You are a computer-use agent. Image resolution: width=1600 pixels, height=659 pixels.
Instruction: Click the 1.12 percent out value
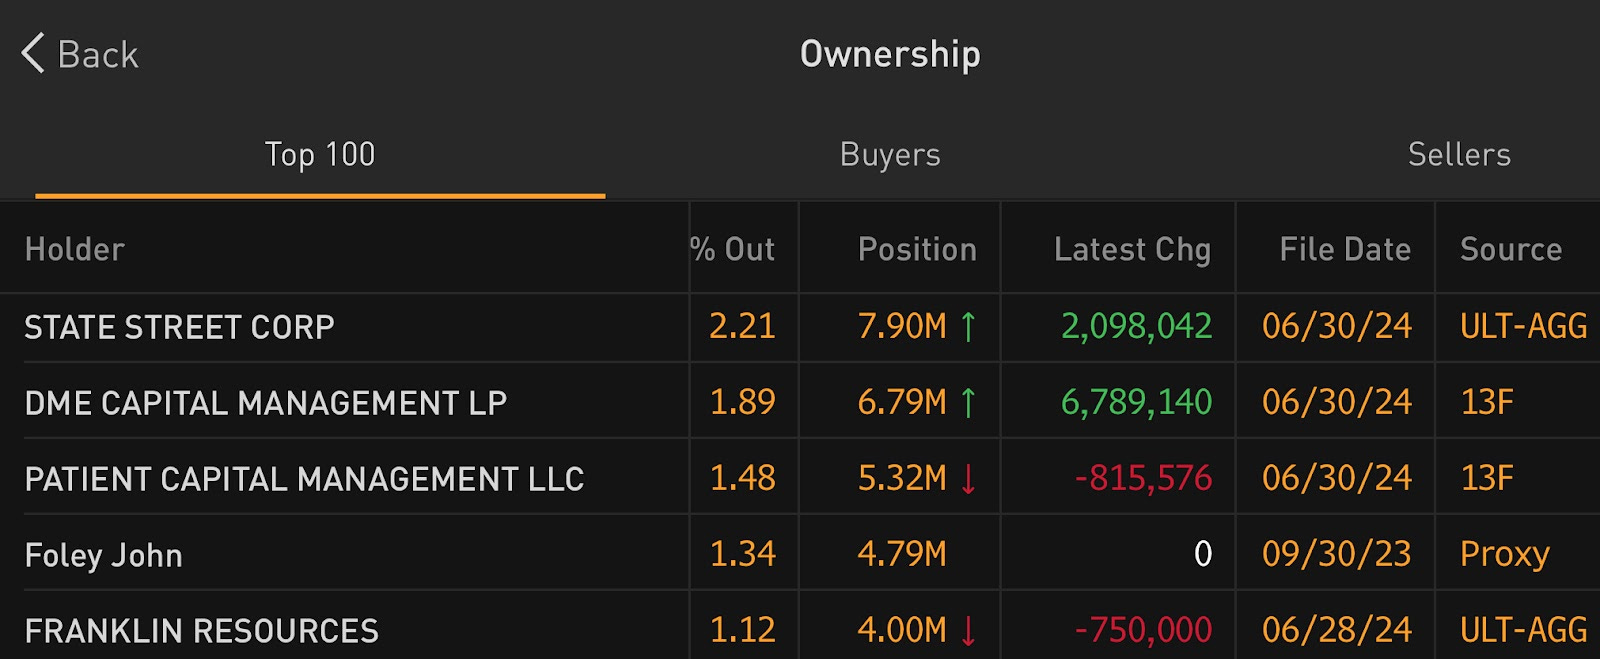[742, 630]
